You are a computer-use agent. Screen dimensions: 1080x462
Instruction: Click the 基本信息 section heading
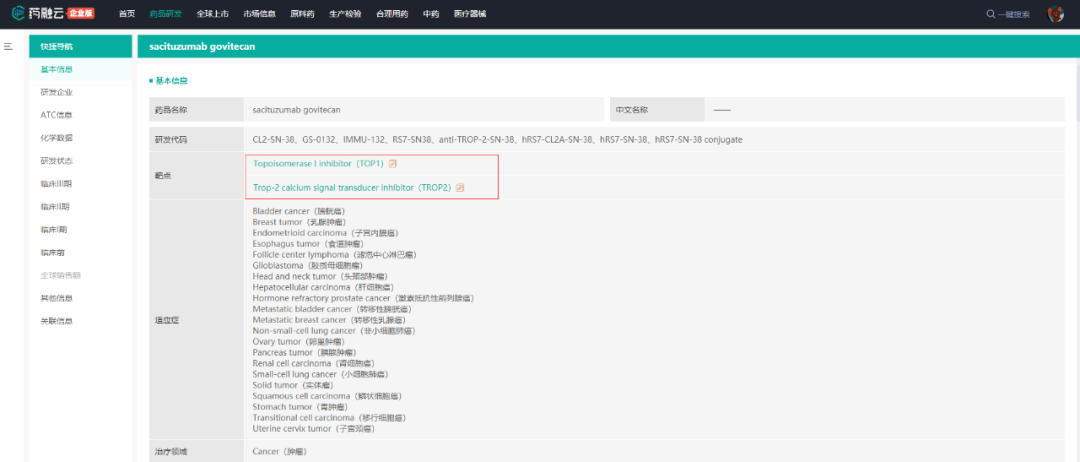pos(169,81)
